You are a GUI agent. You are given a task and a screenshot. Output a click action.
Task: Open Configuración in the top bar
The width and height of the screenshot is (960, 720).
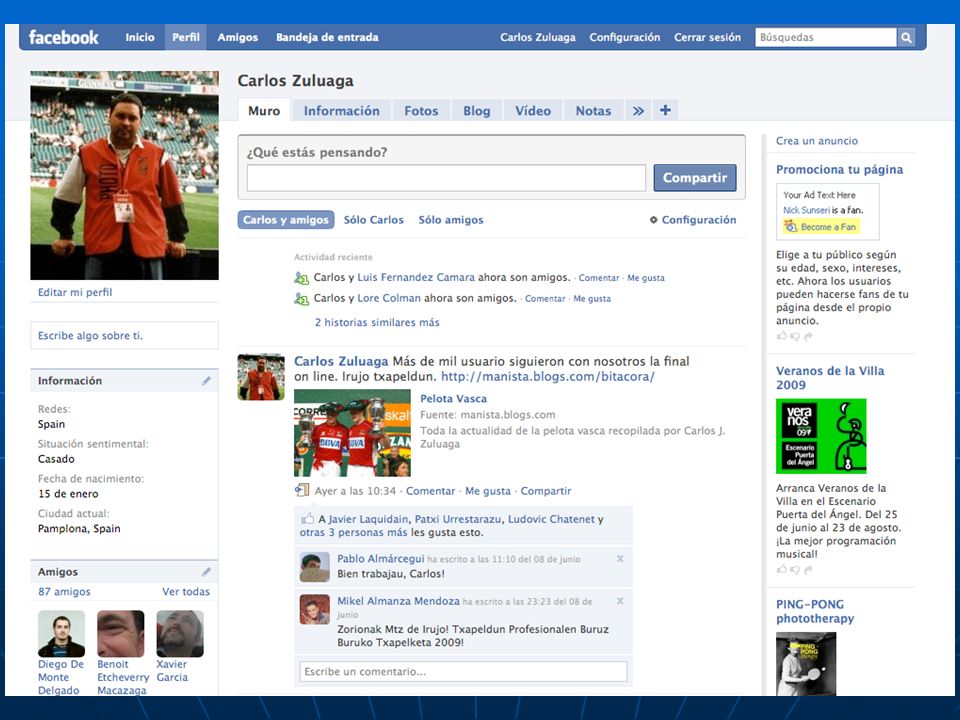tap(624, 37)
